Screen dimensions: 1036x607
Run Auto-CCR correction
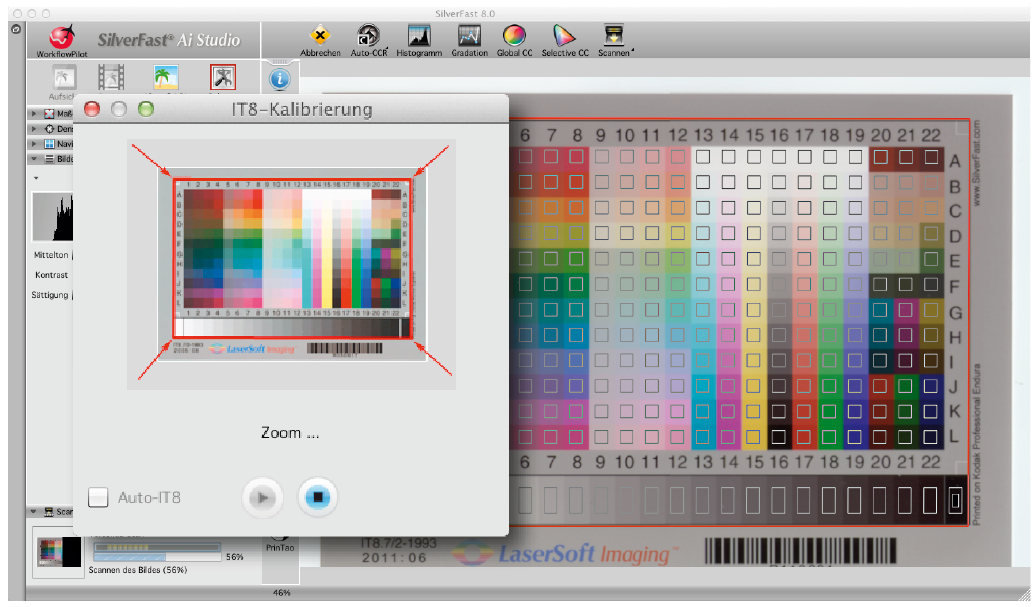(368, 36)
